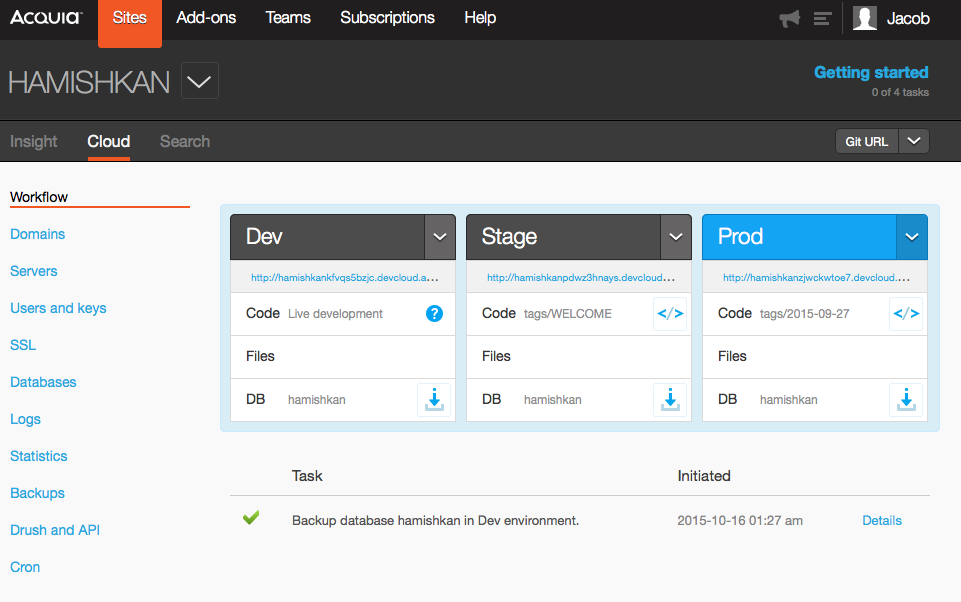This screenshot has width=961, height=602.
Task: Switch to the Cloud tab
Action: [108, 142]
